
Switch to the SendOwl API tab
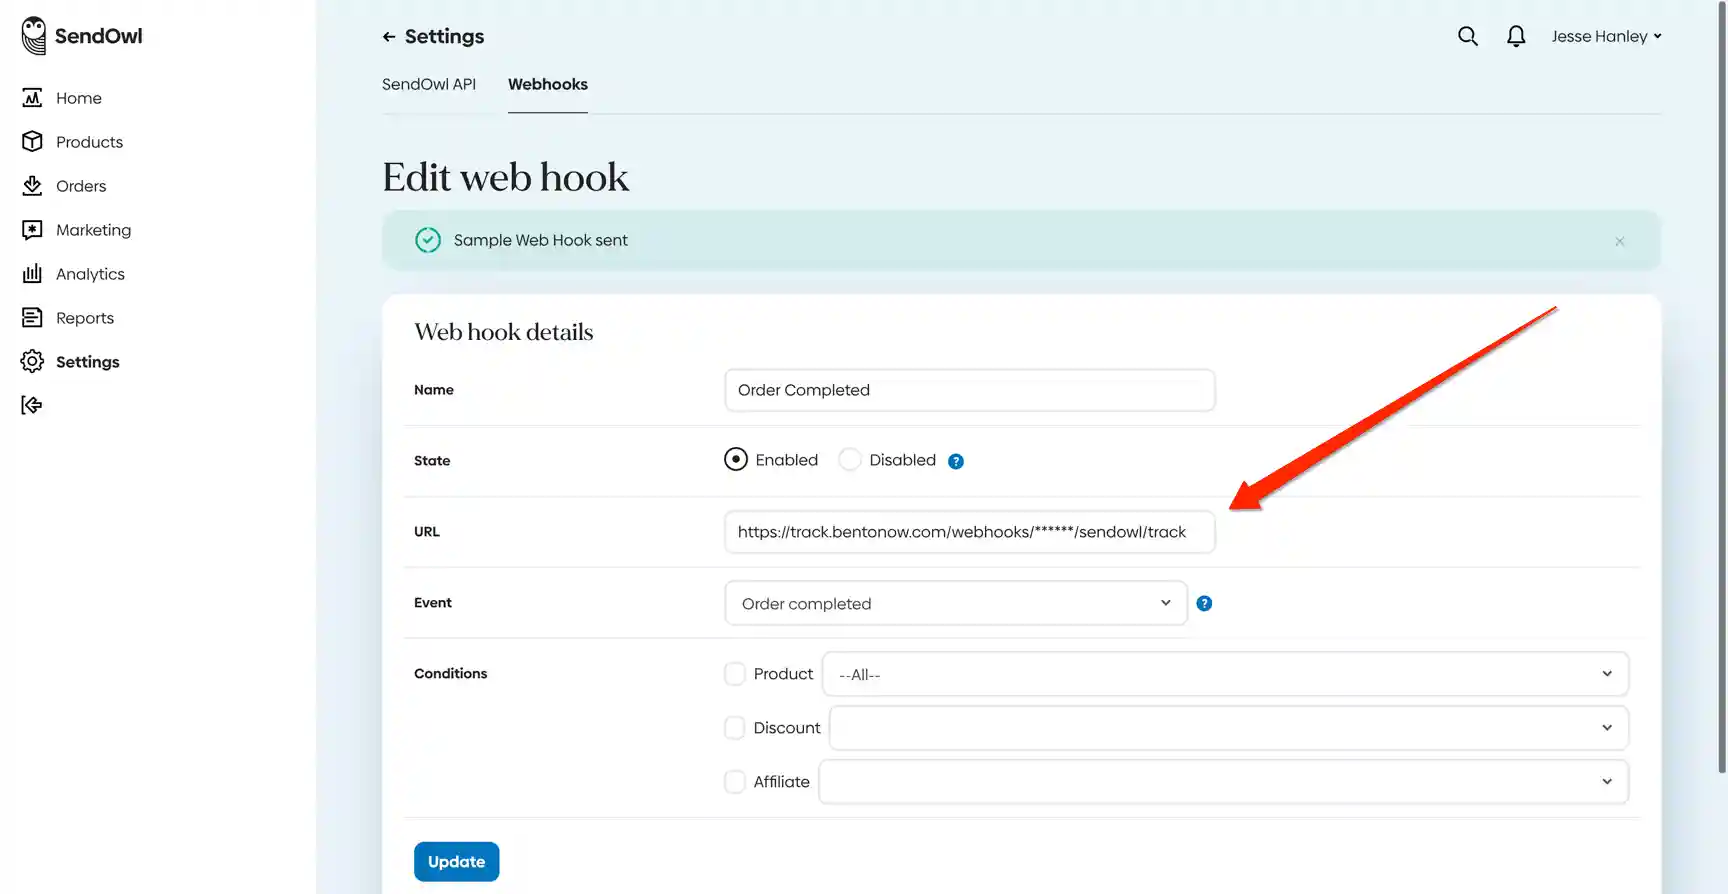pyautogui.click(x=429, y=84)
